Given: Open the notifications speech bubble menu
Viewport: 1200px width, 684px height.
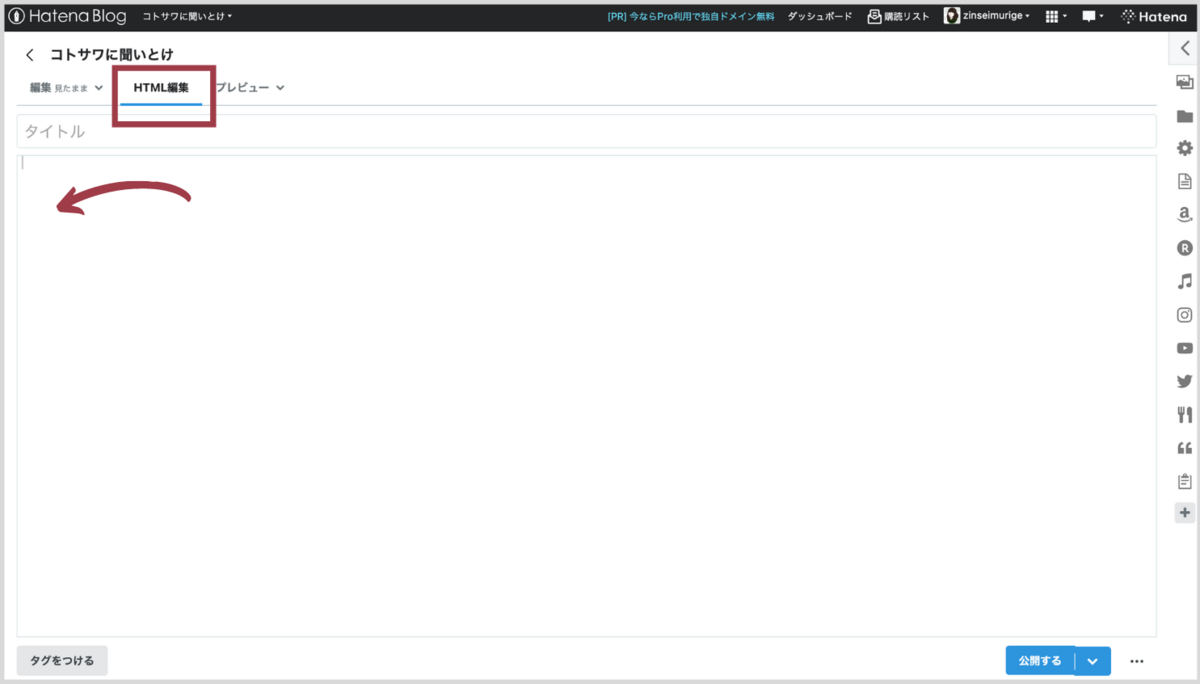Looking at the screenshot, I should (1093, 16).
